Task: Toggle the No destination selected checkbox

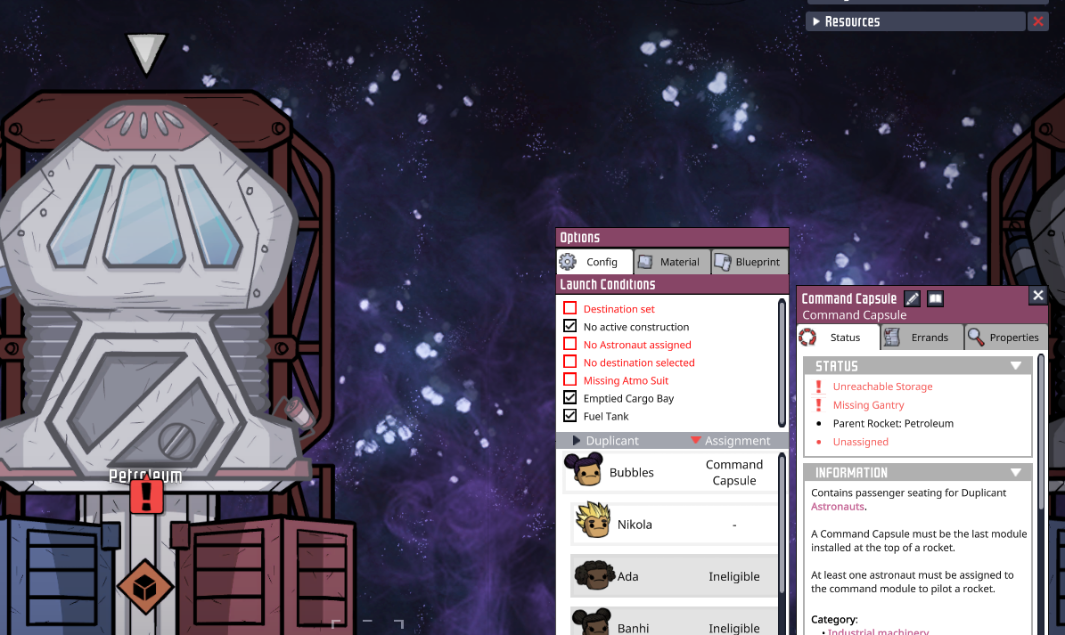Action: pyautogui.click(x=570, y=362)
